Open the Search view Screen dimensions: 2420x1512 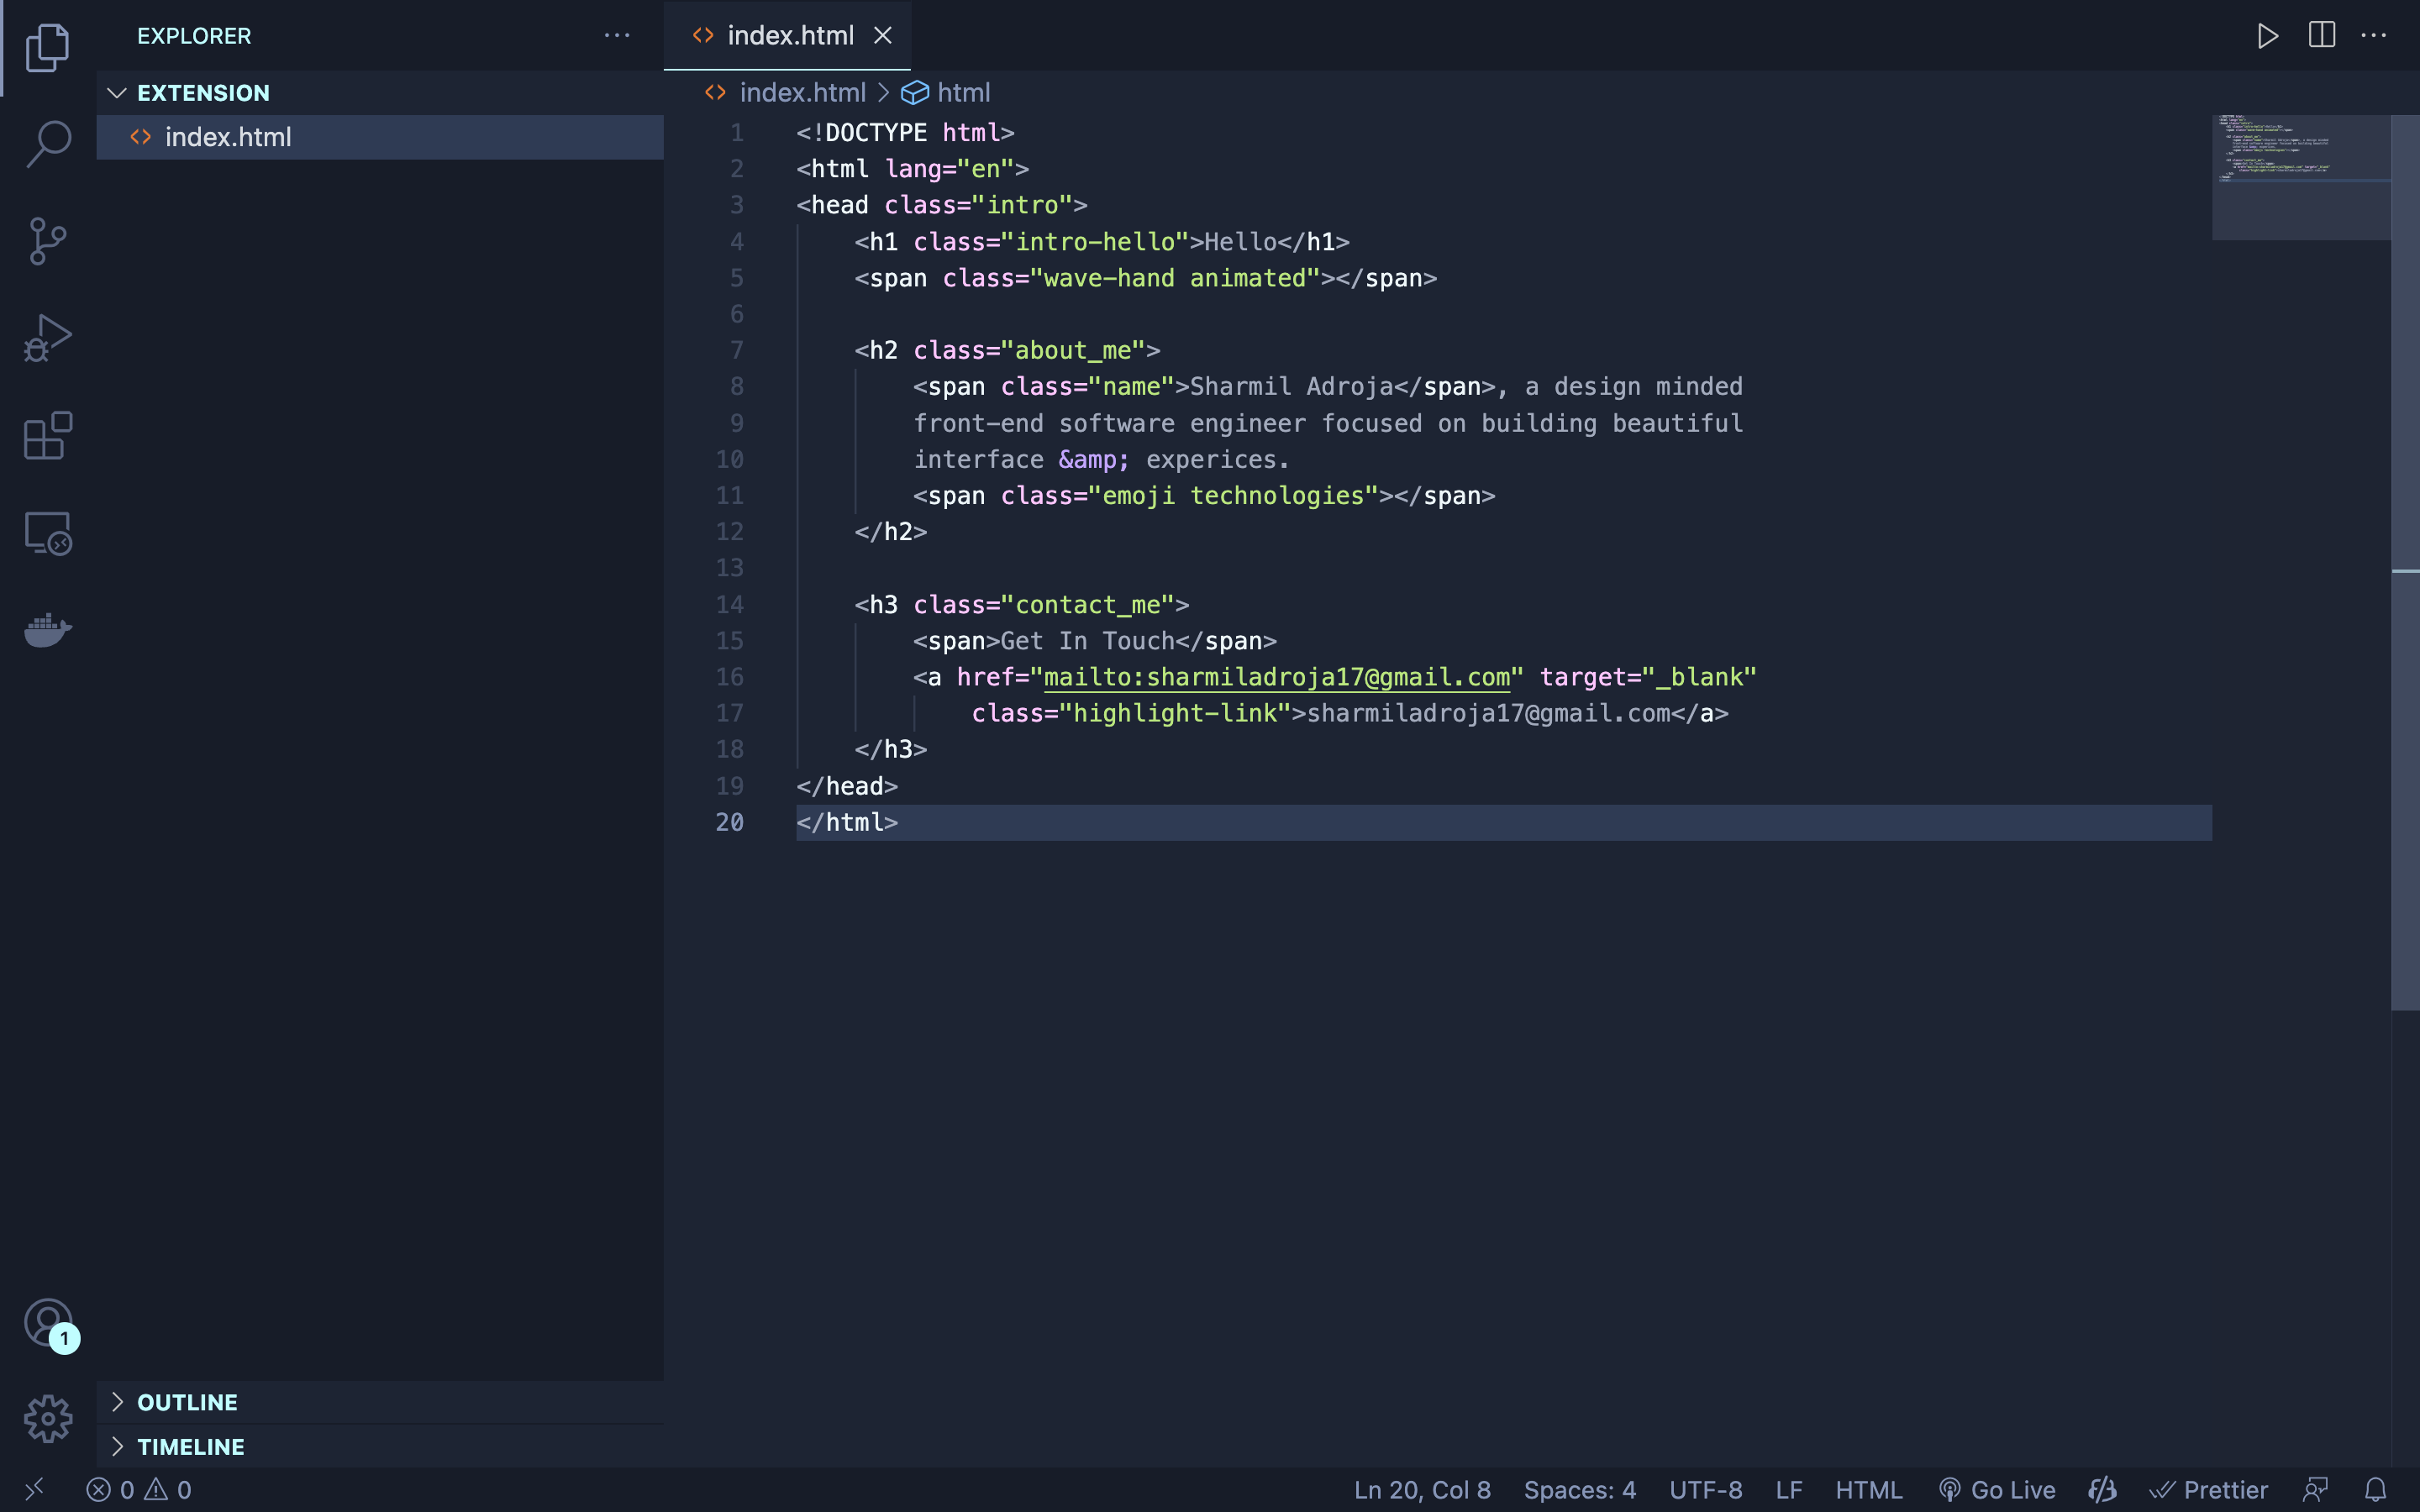click(x=47, y=144)
